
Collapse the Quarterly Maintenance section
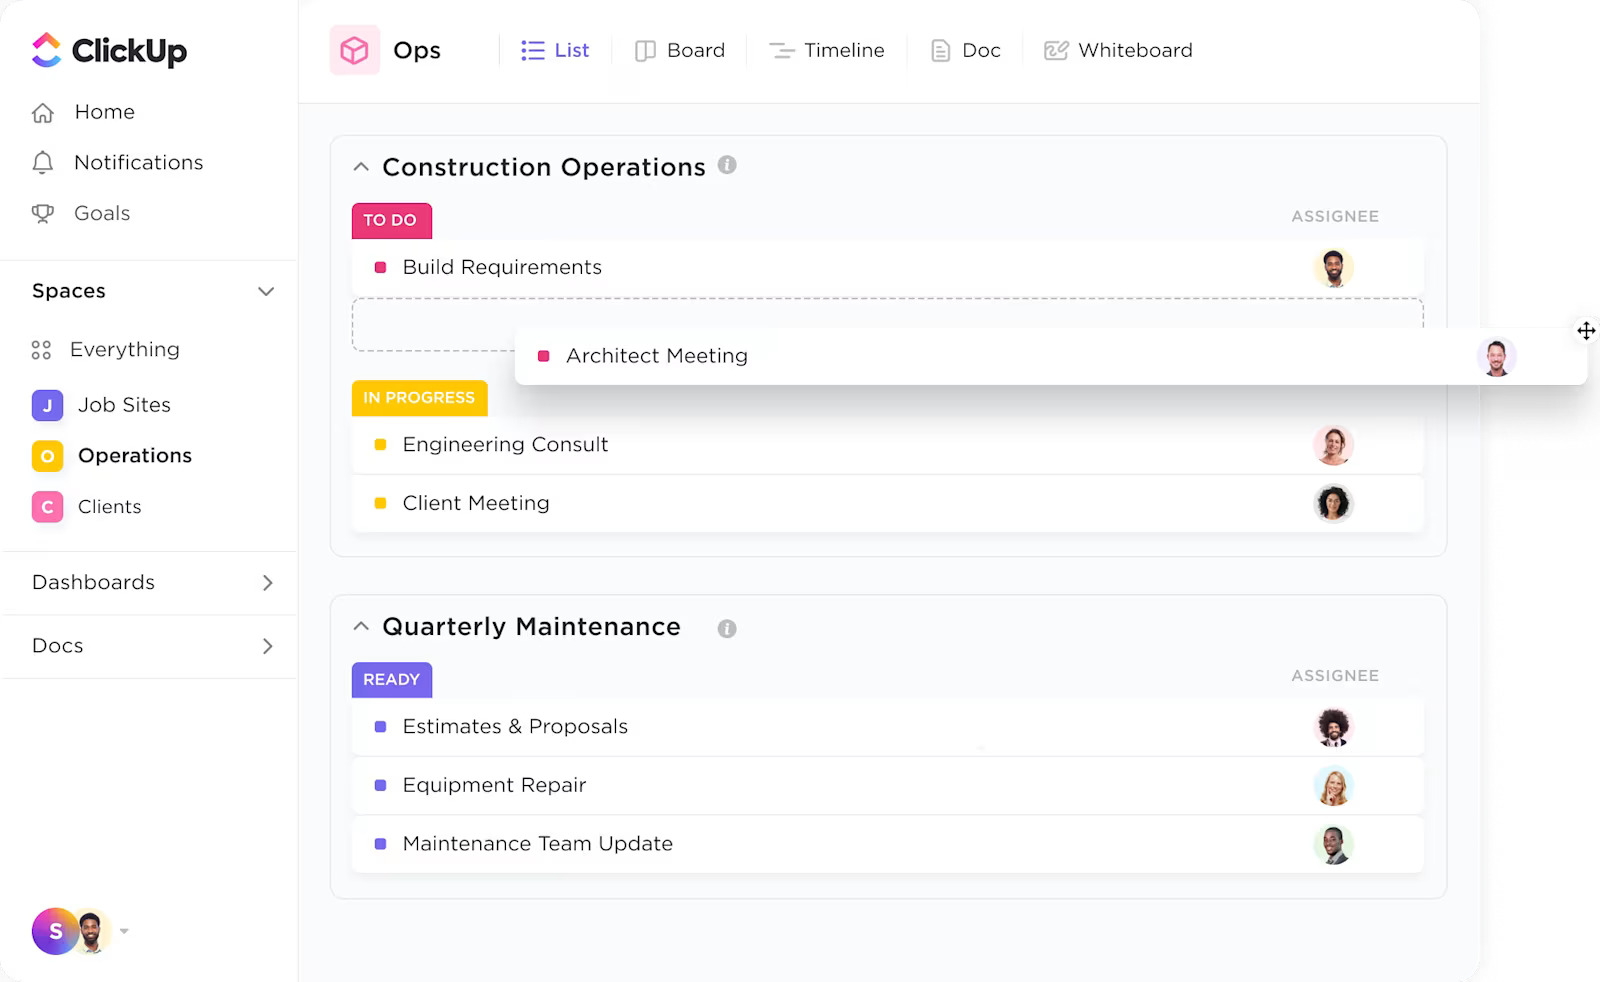click(x=360, y=626)
